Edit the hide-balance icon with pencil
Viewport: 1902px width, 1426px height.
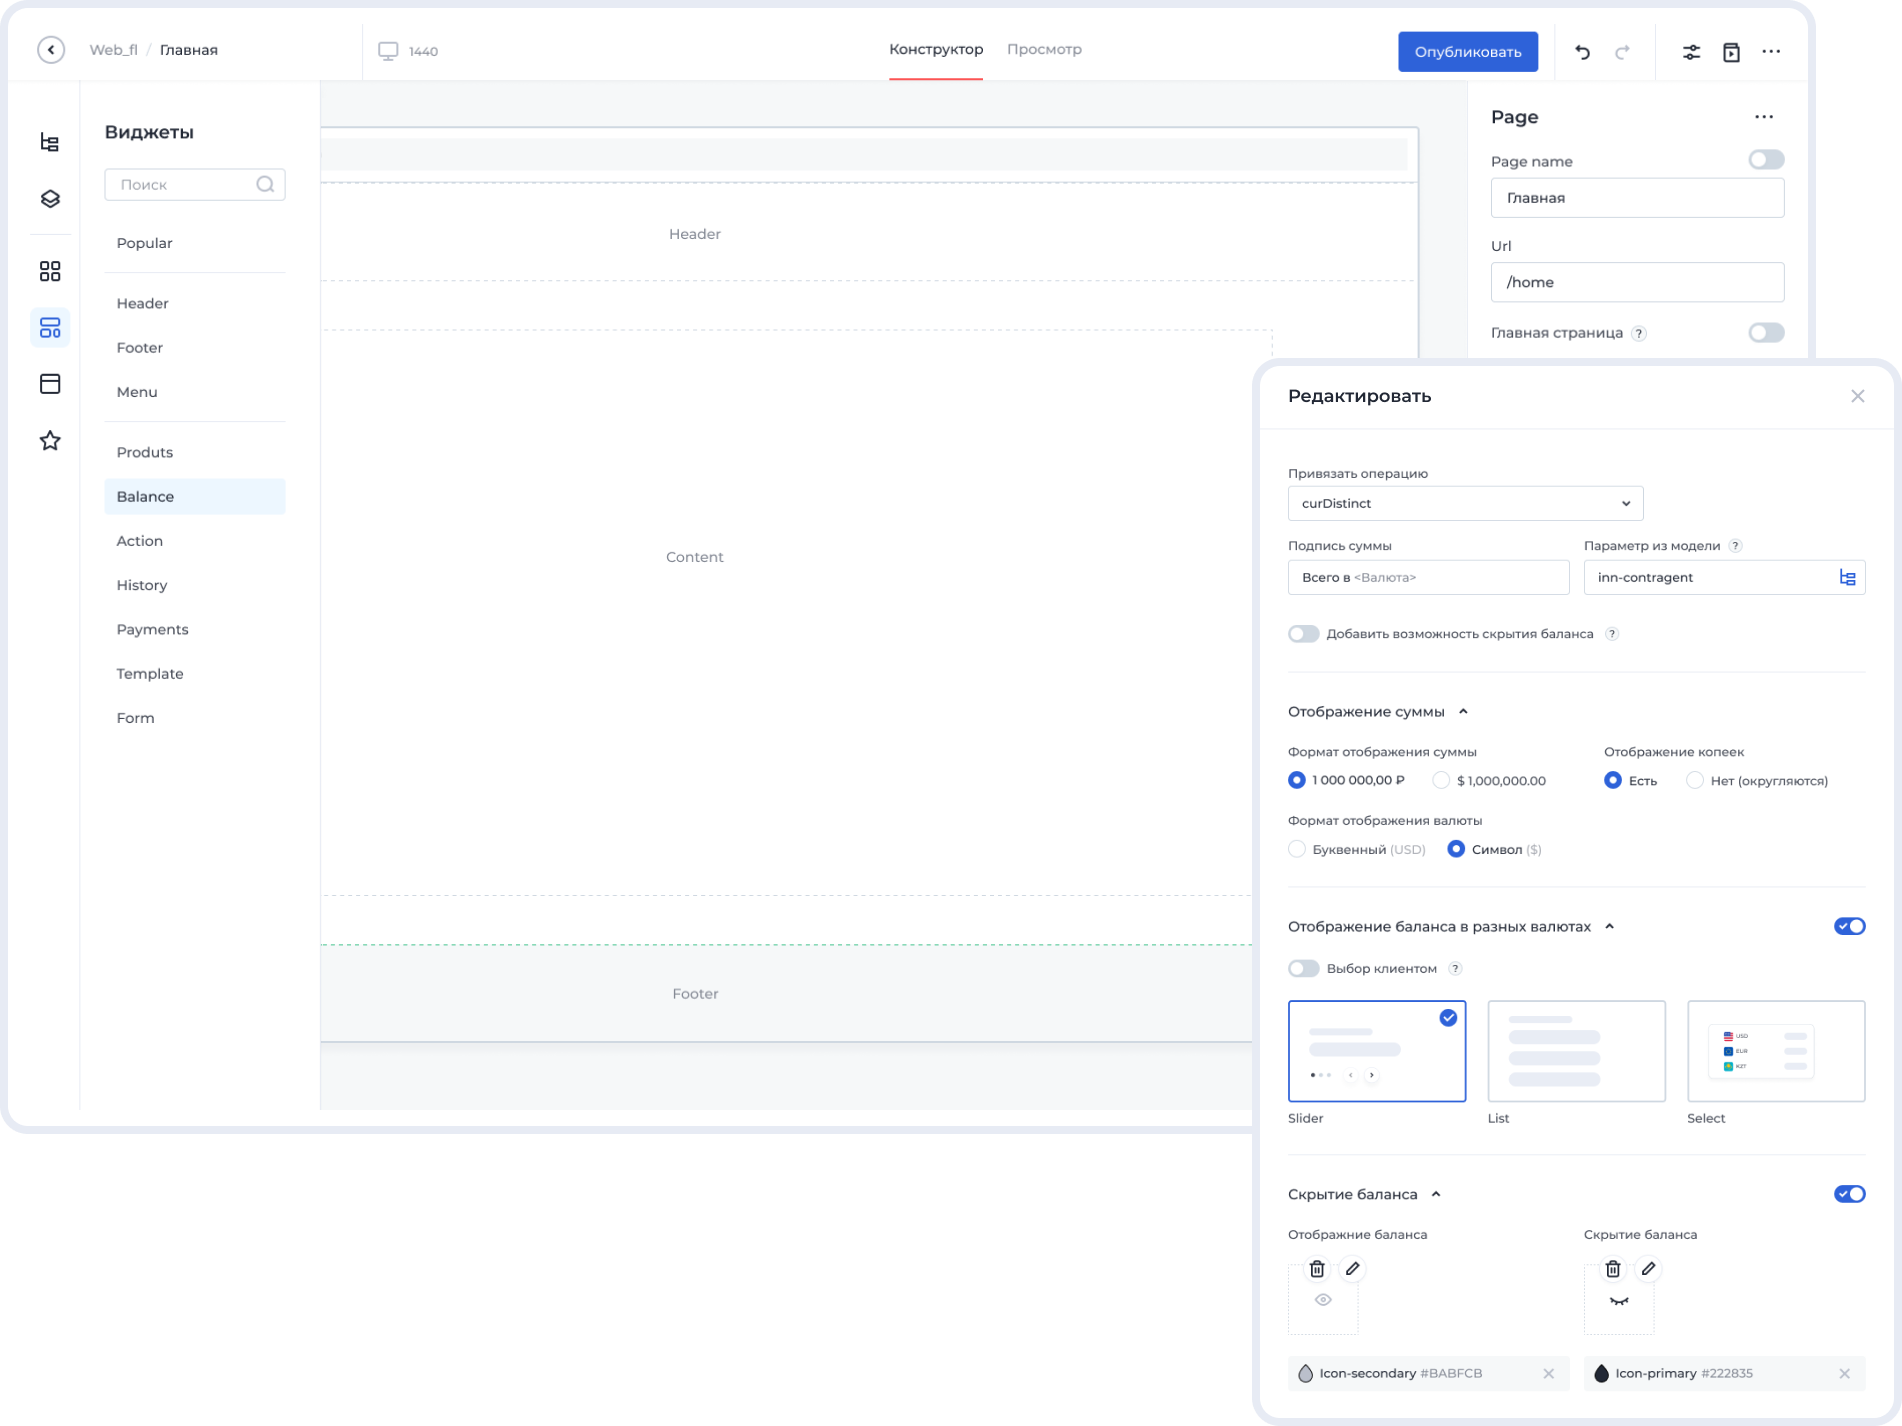pyautogui.click(x=1648, y=1269)
